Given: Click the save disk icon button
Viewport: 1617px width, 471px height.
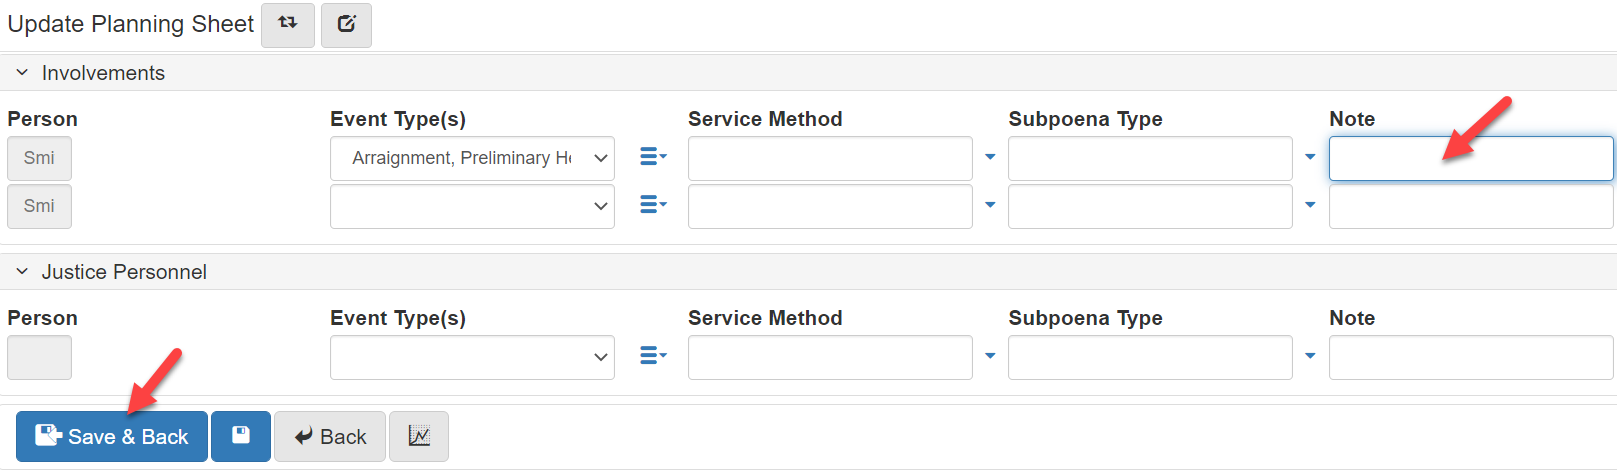Looking at the screenshot, I should click(241, 436).
